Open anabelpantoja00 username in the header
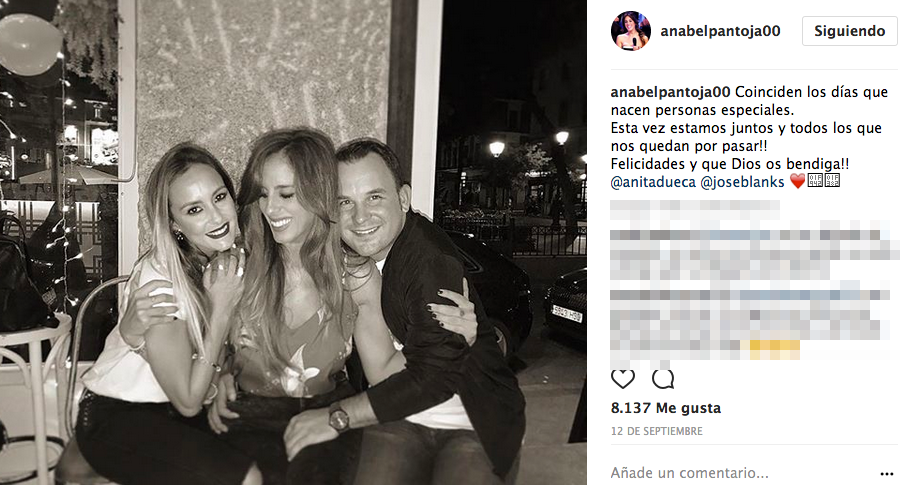 pyautogui.click(x=720, y=31)
